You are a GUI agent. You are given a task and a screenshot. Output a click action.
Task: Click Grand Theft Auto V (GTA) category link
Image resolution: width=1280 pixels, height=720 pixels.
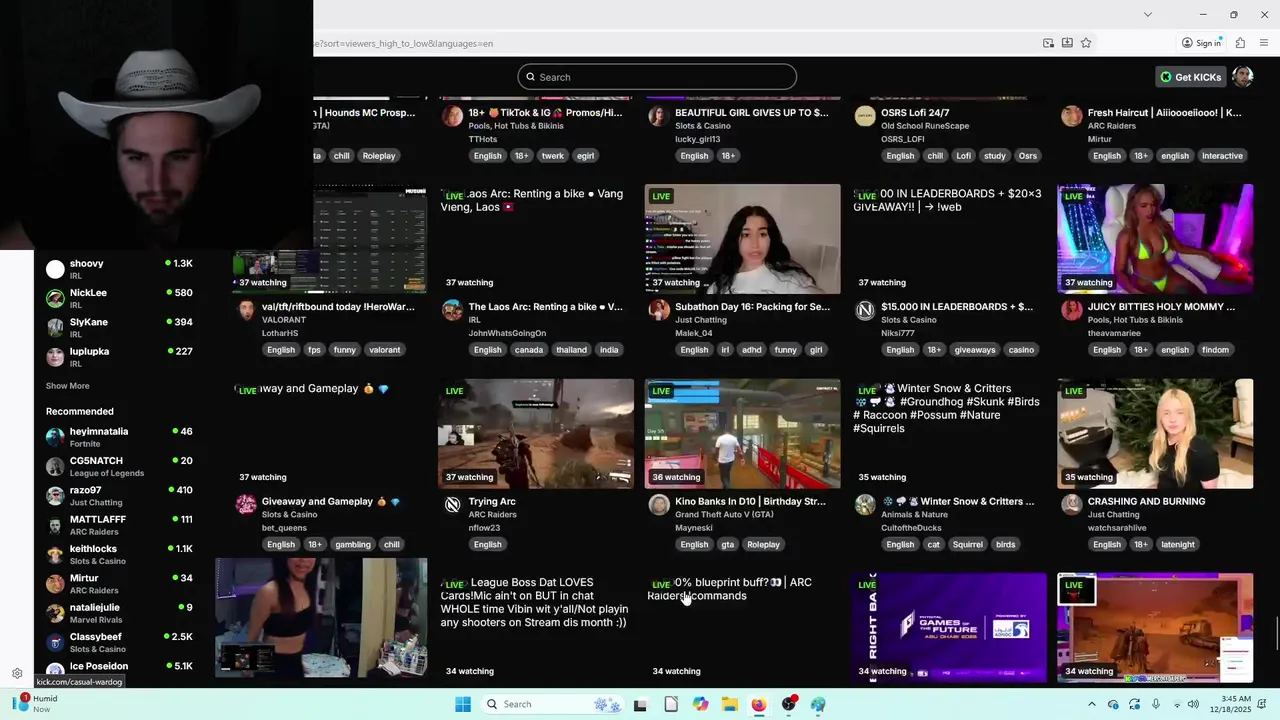pyautogui.click(x=724, y=515)
